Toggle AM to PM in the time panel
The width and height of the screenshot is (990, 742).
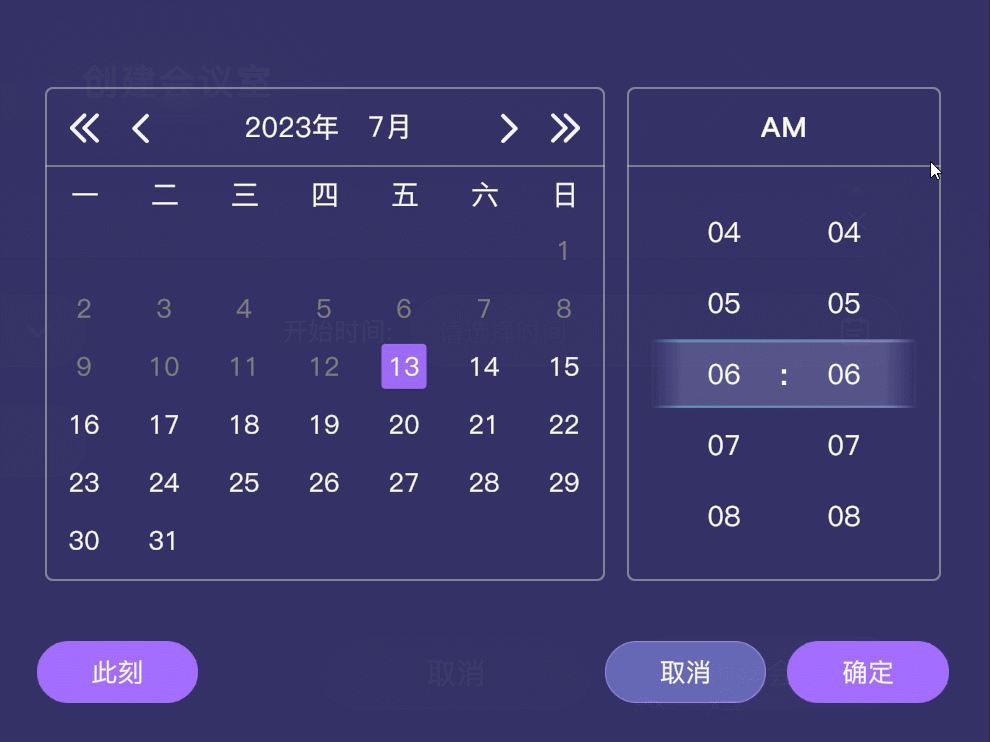[x=783, y=127]
